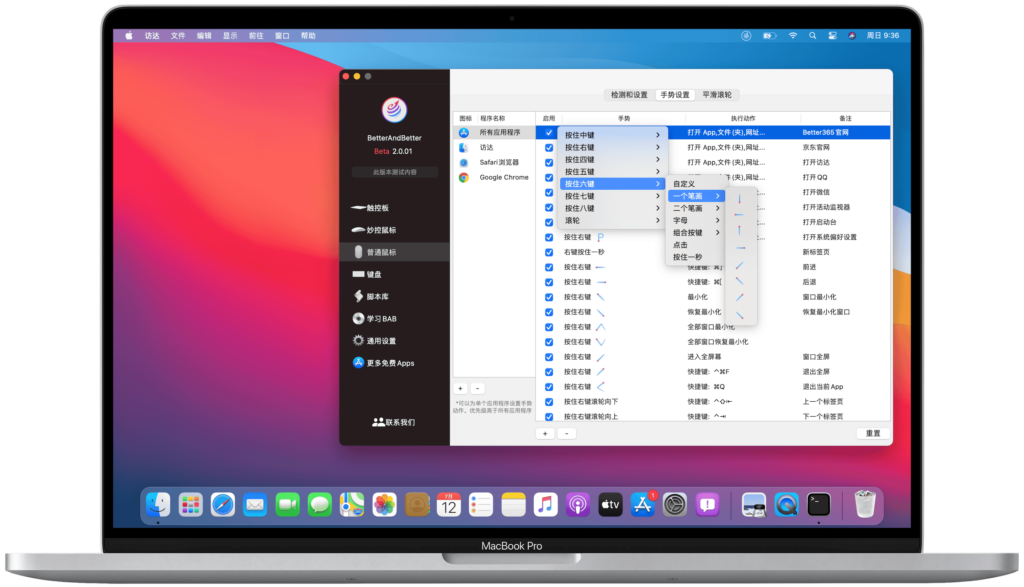The image size is (1024, 587).
Task: Switch to the 平滑滚轮 tab
Action: pyautogui.click(x=718, y=95)
